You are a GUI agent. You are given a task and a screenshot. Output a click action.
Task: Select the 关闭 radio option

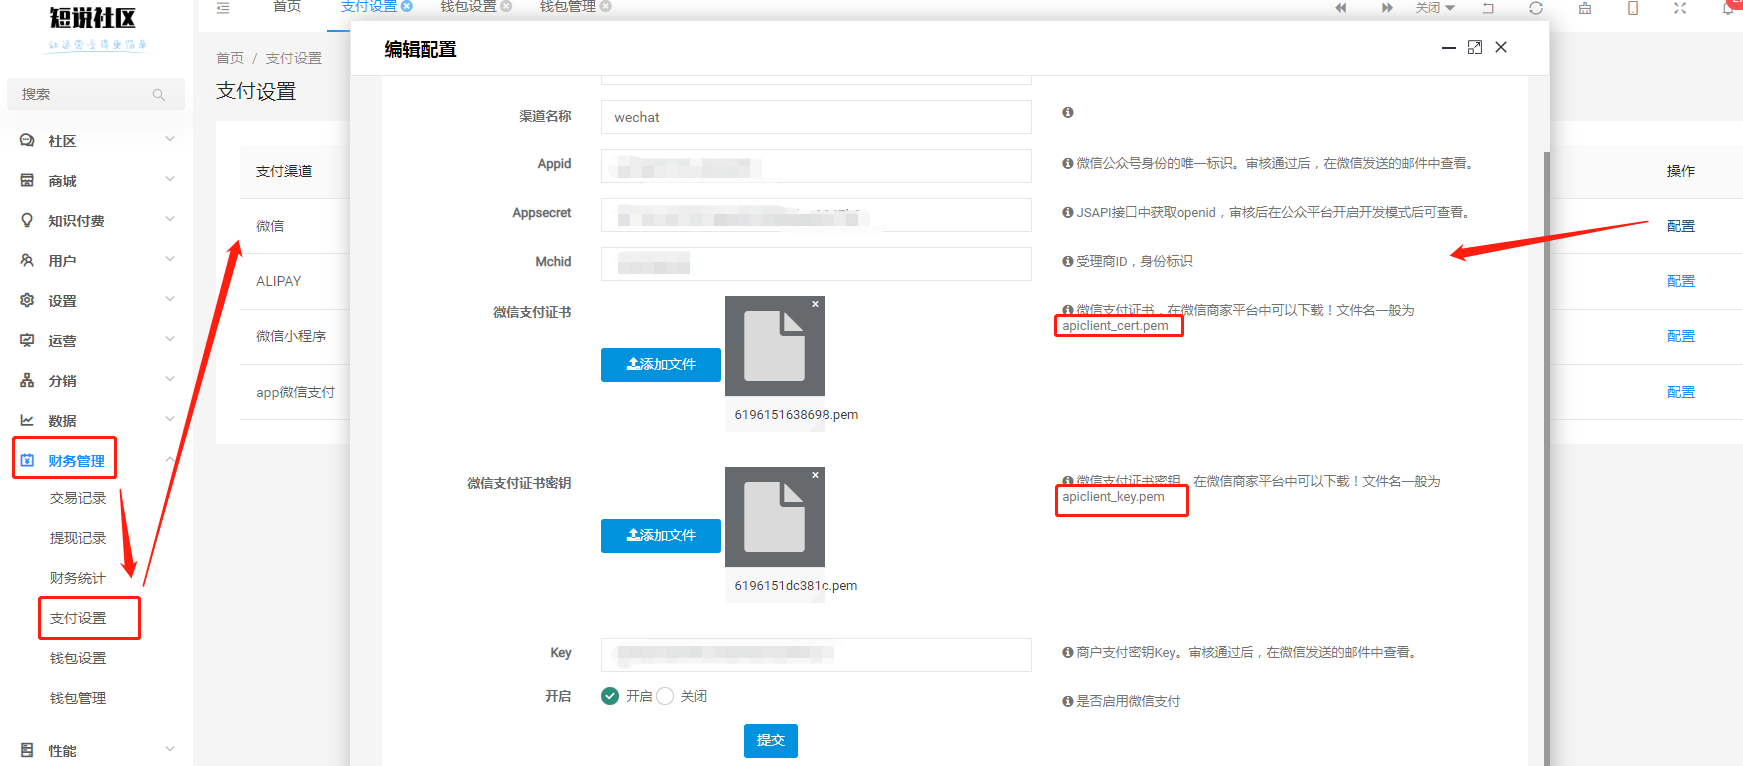[665, 696]
